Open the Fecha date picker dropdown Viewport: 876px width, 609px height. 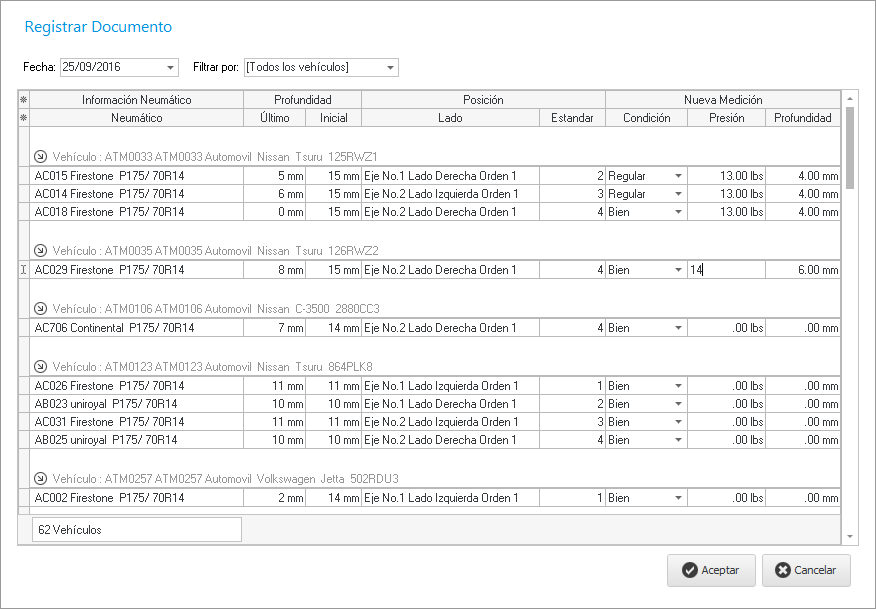(x=170, y=68)
